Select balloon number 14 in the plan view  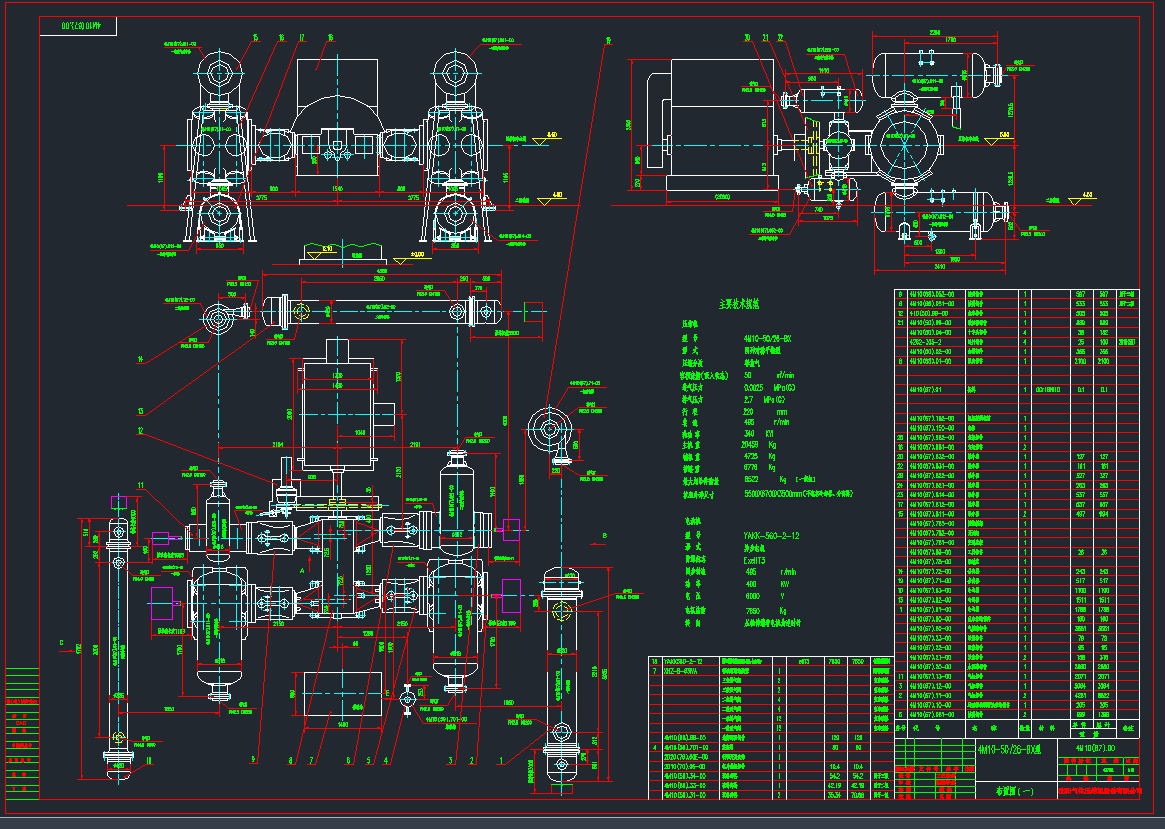[x=141, y=359]
